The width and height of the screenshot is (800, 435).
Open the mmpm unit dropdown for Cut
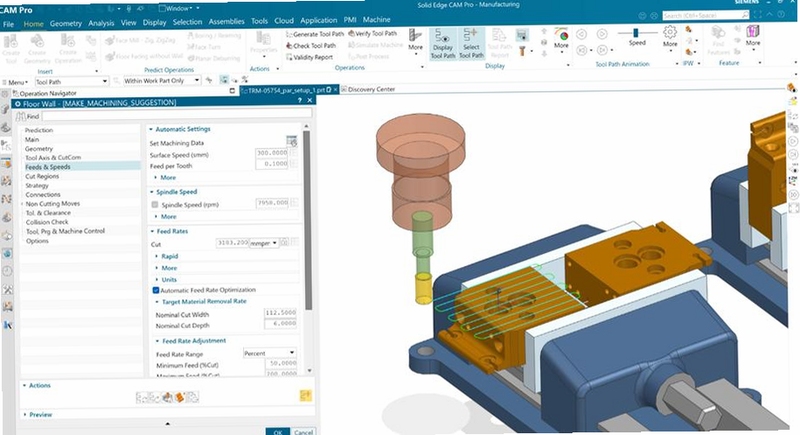(x=263, y=243)
